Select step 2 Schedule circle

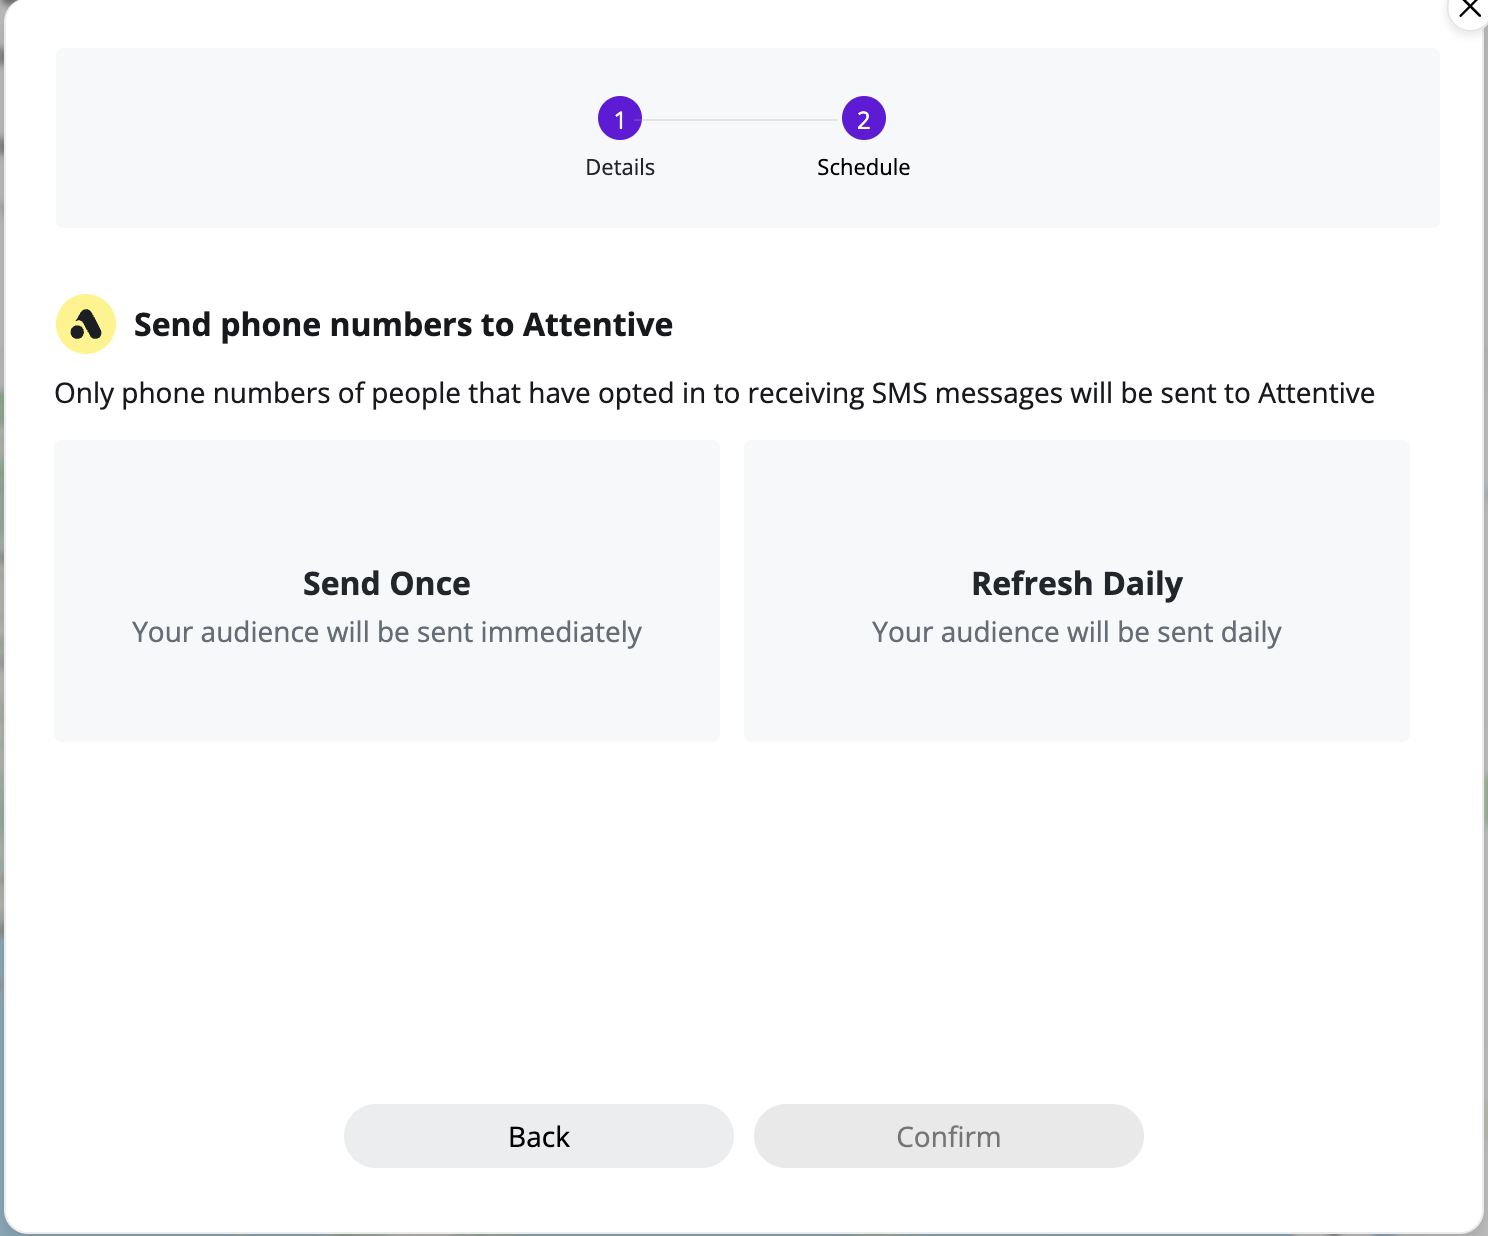(864, 119)
